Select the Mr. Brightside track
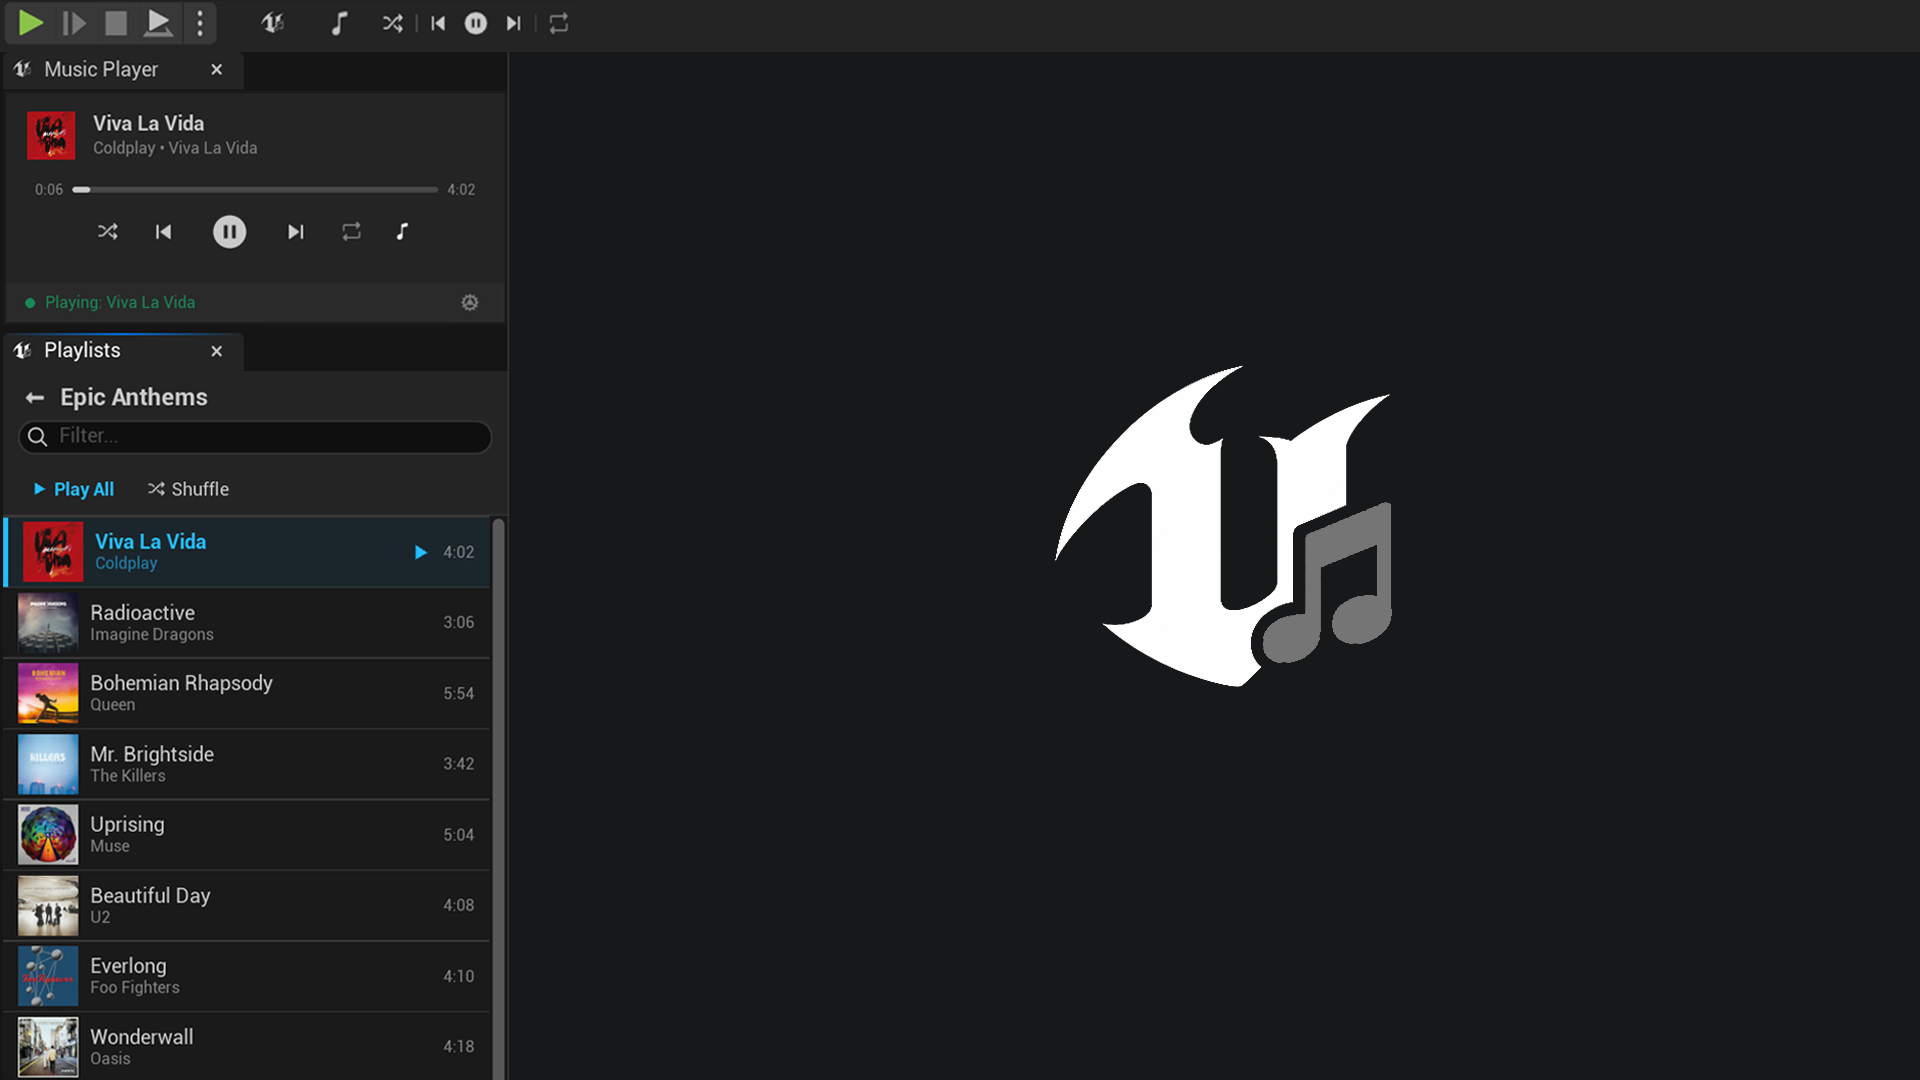Screen dimensions: 1920x1080 click(x=247, y=764)
